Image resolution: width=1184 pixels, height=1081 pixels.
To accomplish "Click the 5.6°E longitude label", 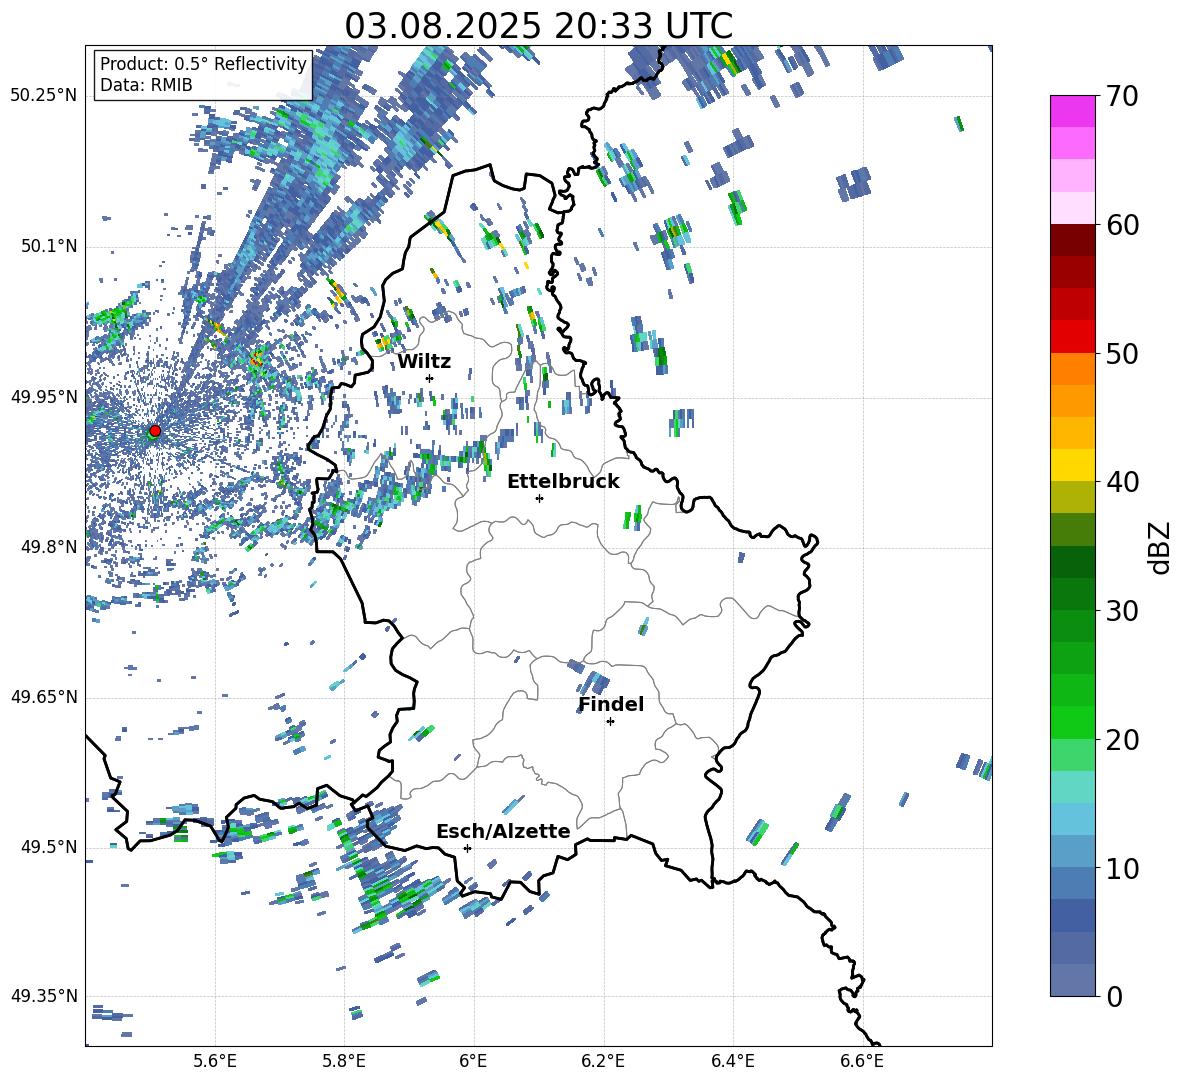I will point(215,1061).
